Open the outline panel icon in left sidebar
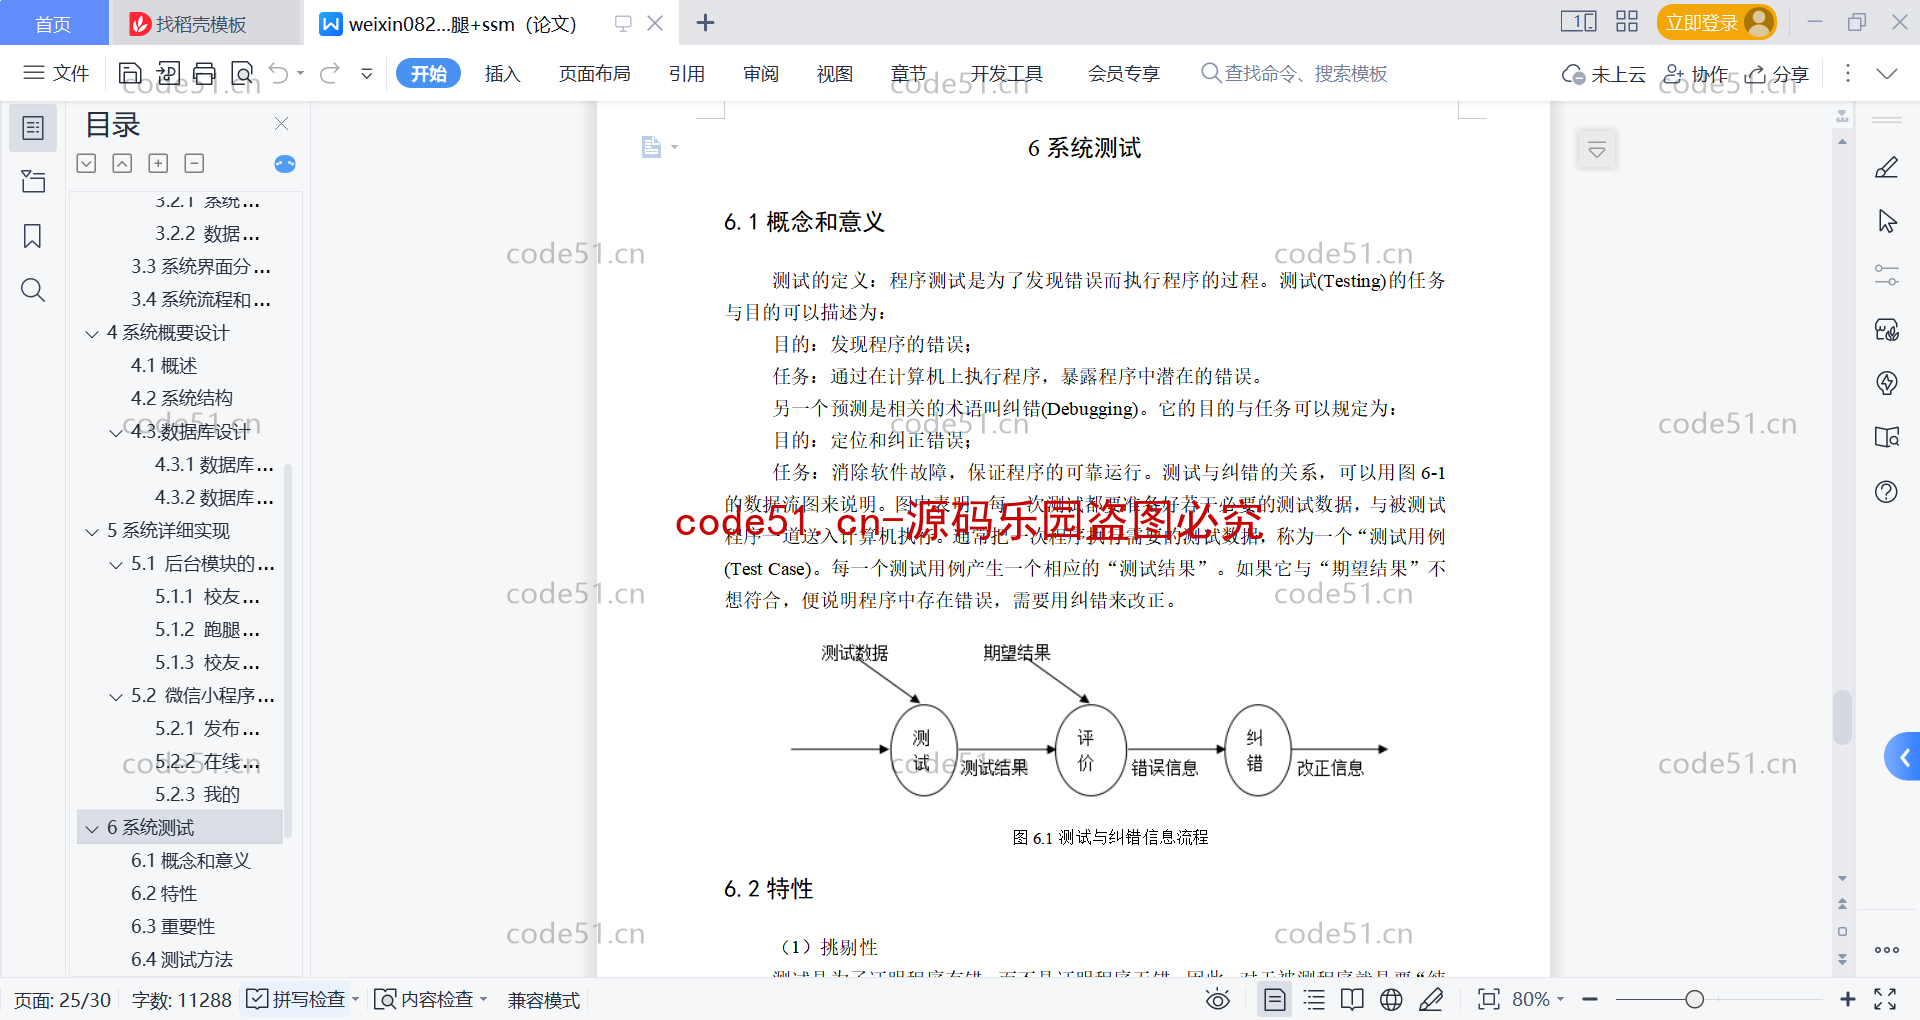Viewport: 1920px width, 1020px height. [x=33, y=128]
